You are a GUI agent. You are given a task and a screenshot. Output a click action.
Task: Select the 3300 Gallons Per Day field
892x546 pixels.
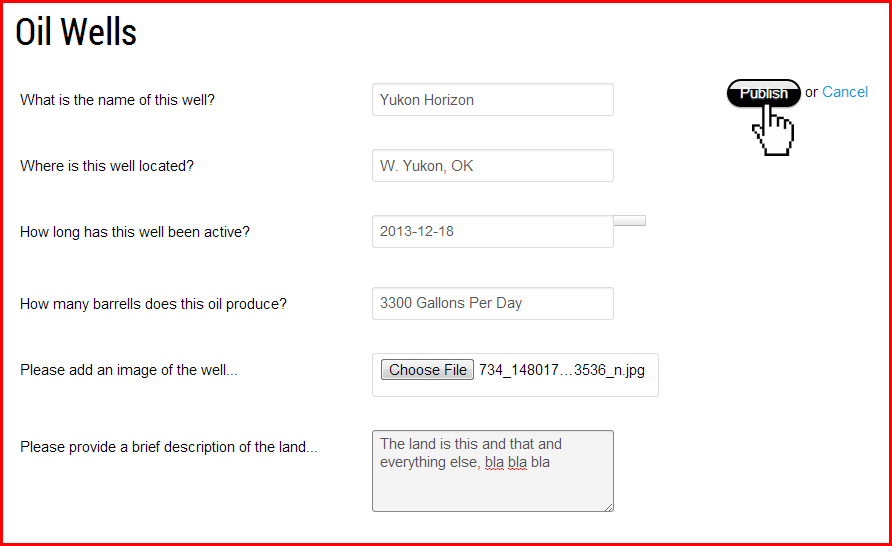pos(492,303)
